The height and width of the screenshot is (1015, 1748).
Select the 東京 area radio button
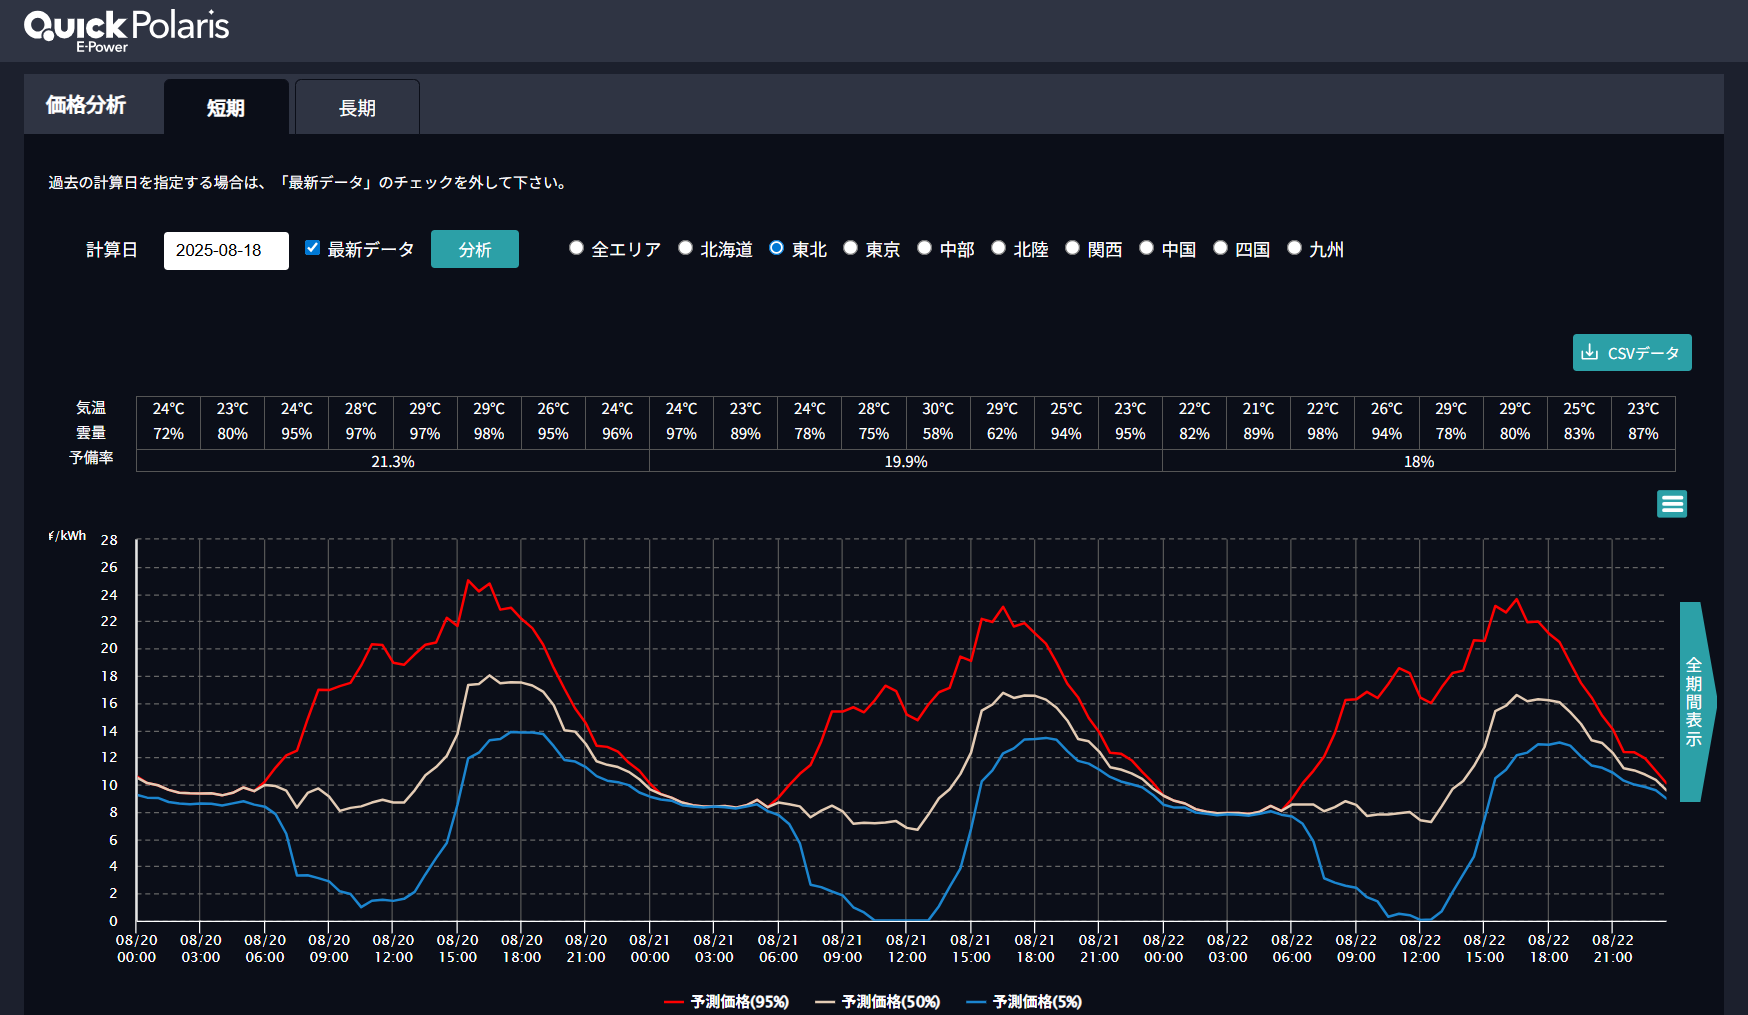(x=850, y=248)
